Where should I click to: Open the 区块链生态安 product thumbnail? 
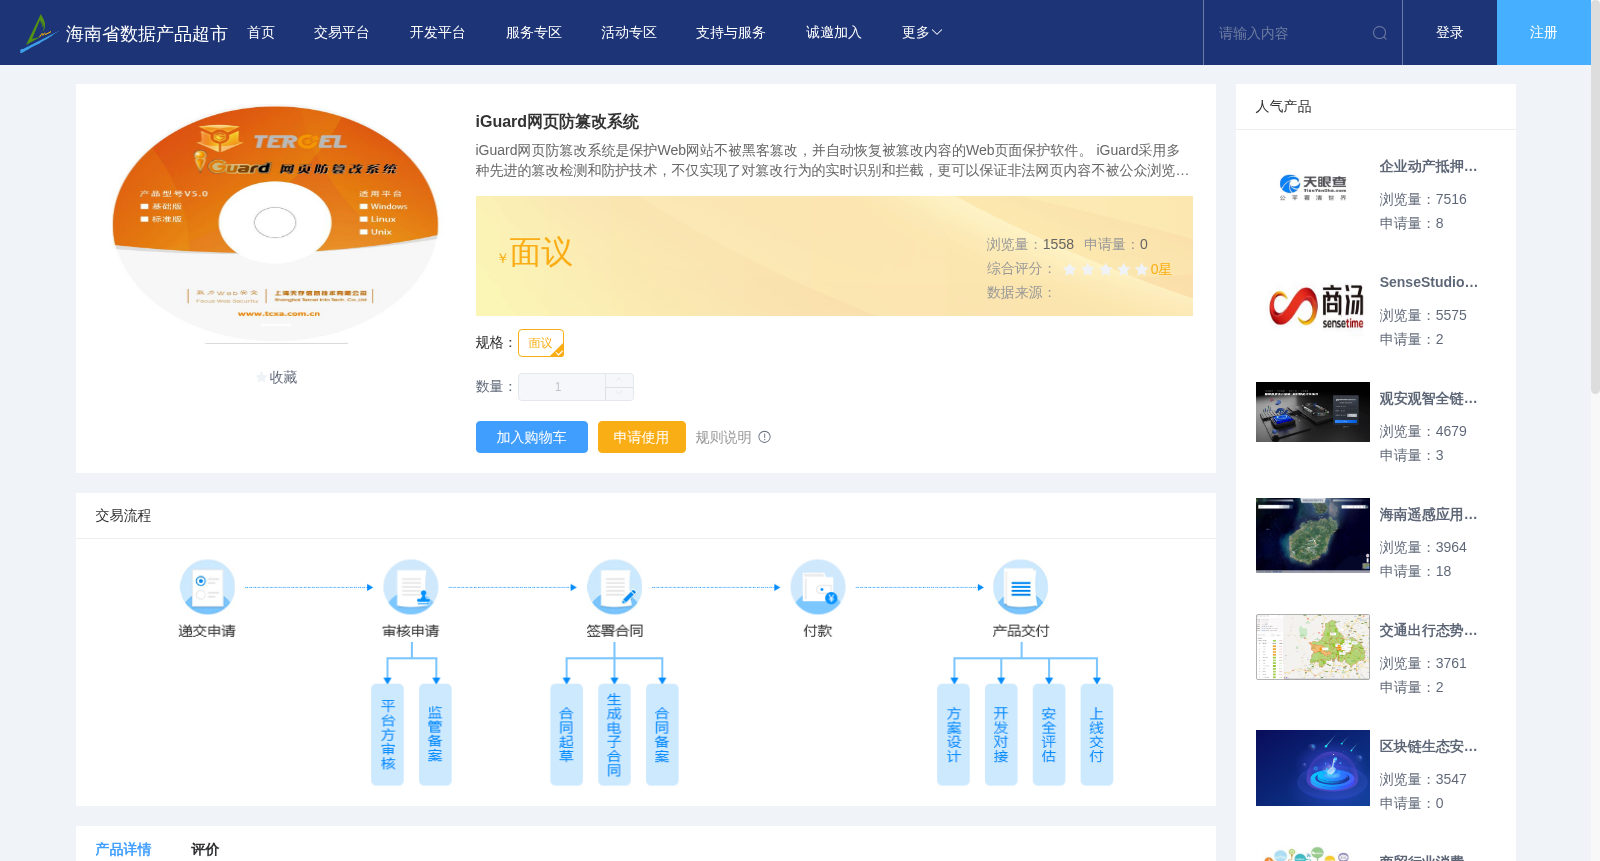tap(1313, 768)
